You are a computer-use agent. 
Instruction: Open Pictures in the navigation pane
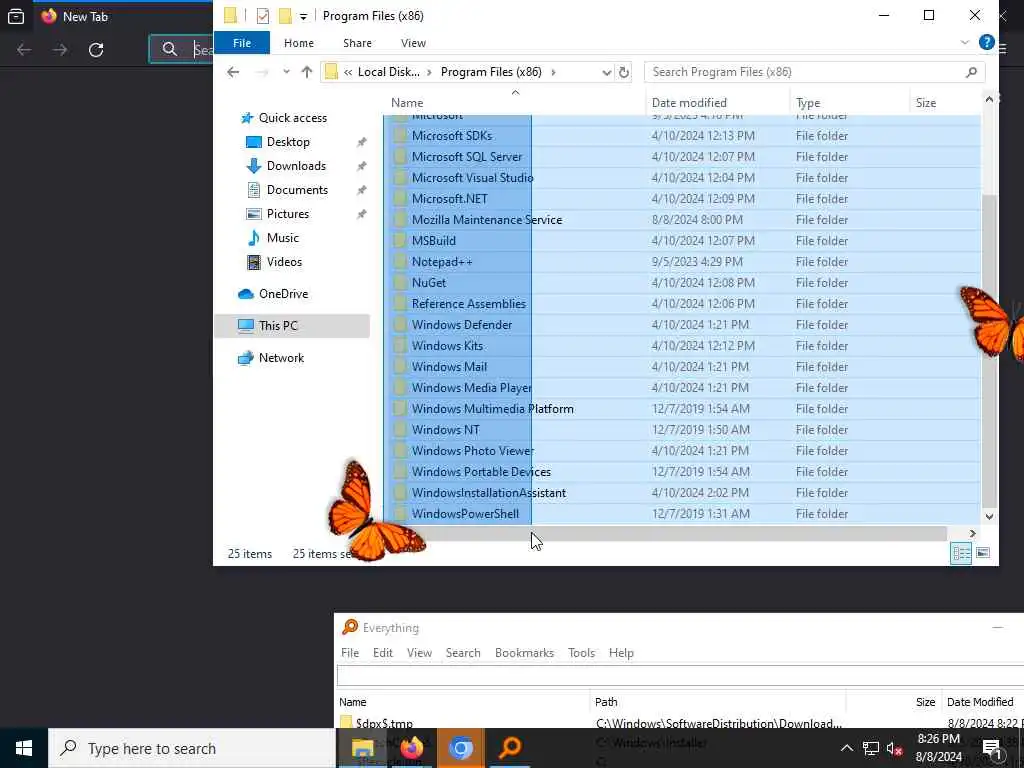tap(287, 214)
